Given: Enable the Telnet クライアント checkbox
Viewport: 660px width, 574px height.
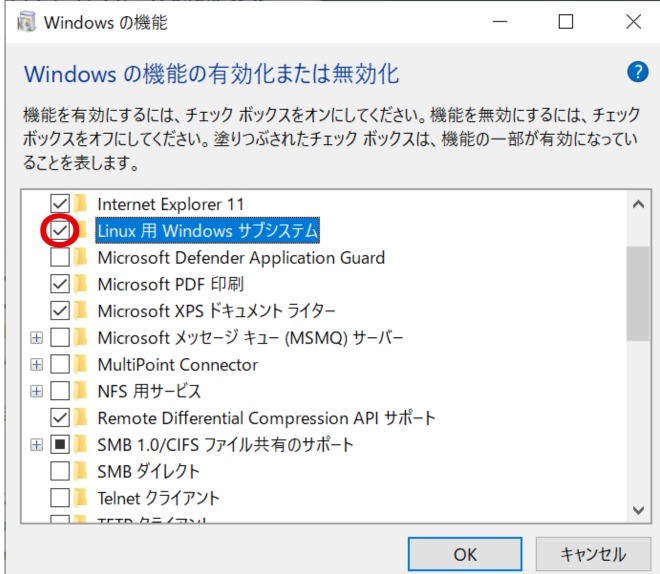Looking at the screenshot, I should (60, 498).
